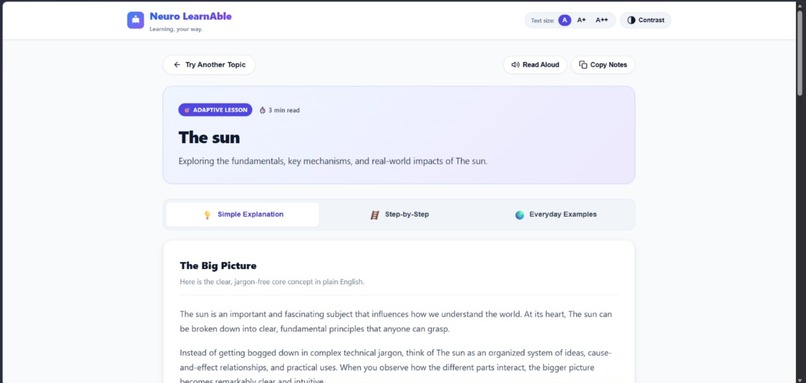Click the copy icon in Copy Notes
This screenshot has height=383, width=806.
pos(583,65)
